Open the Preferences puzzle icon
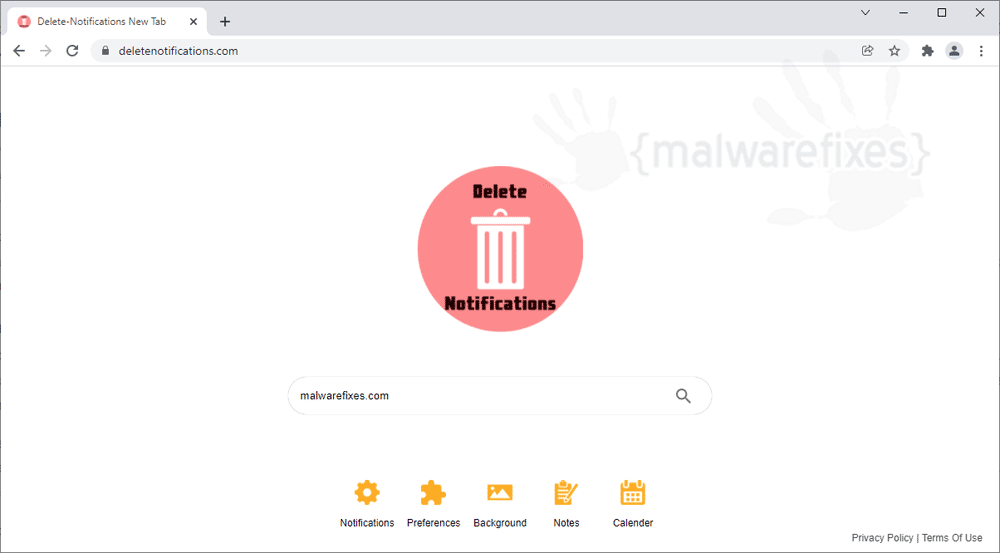Image resolution: width=1000 pixels, height=553 pixels. tap(433, 492)
